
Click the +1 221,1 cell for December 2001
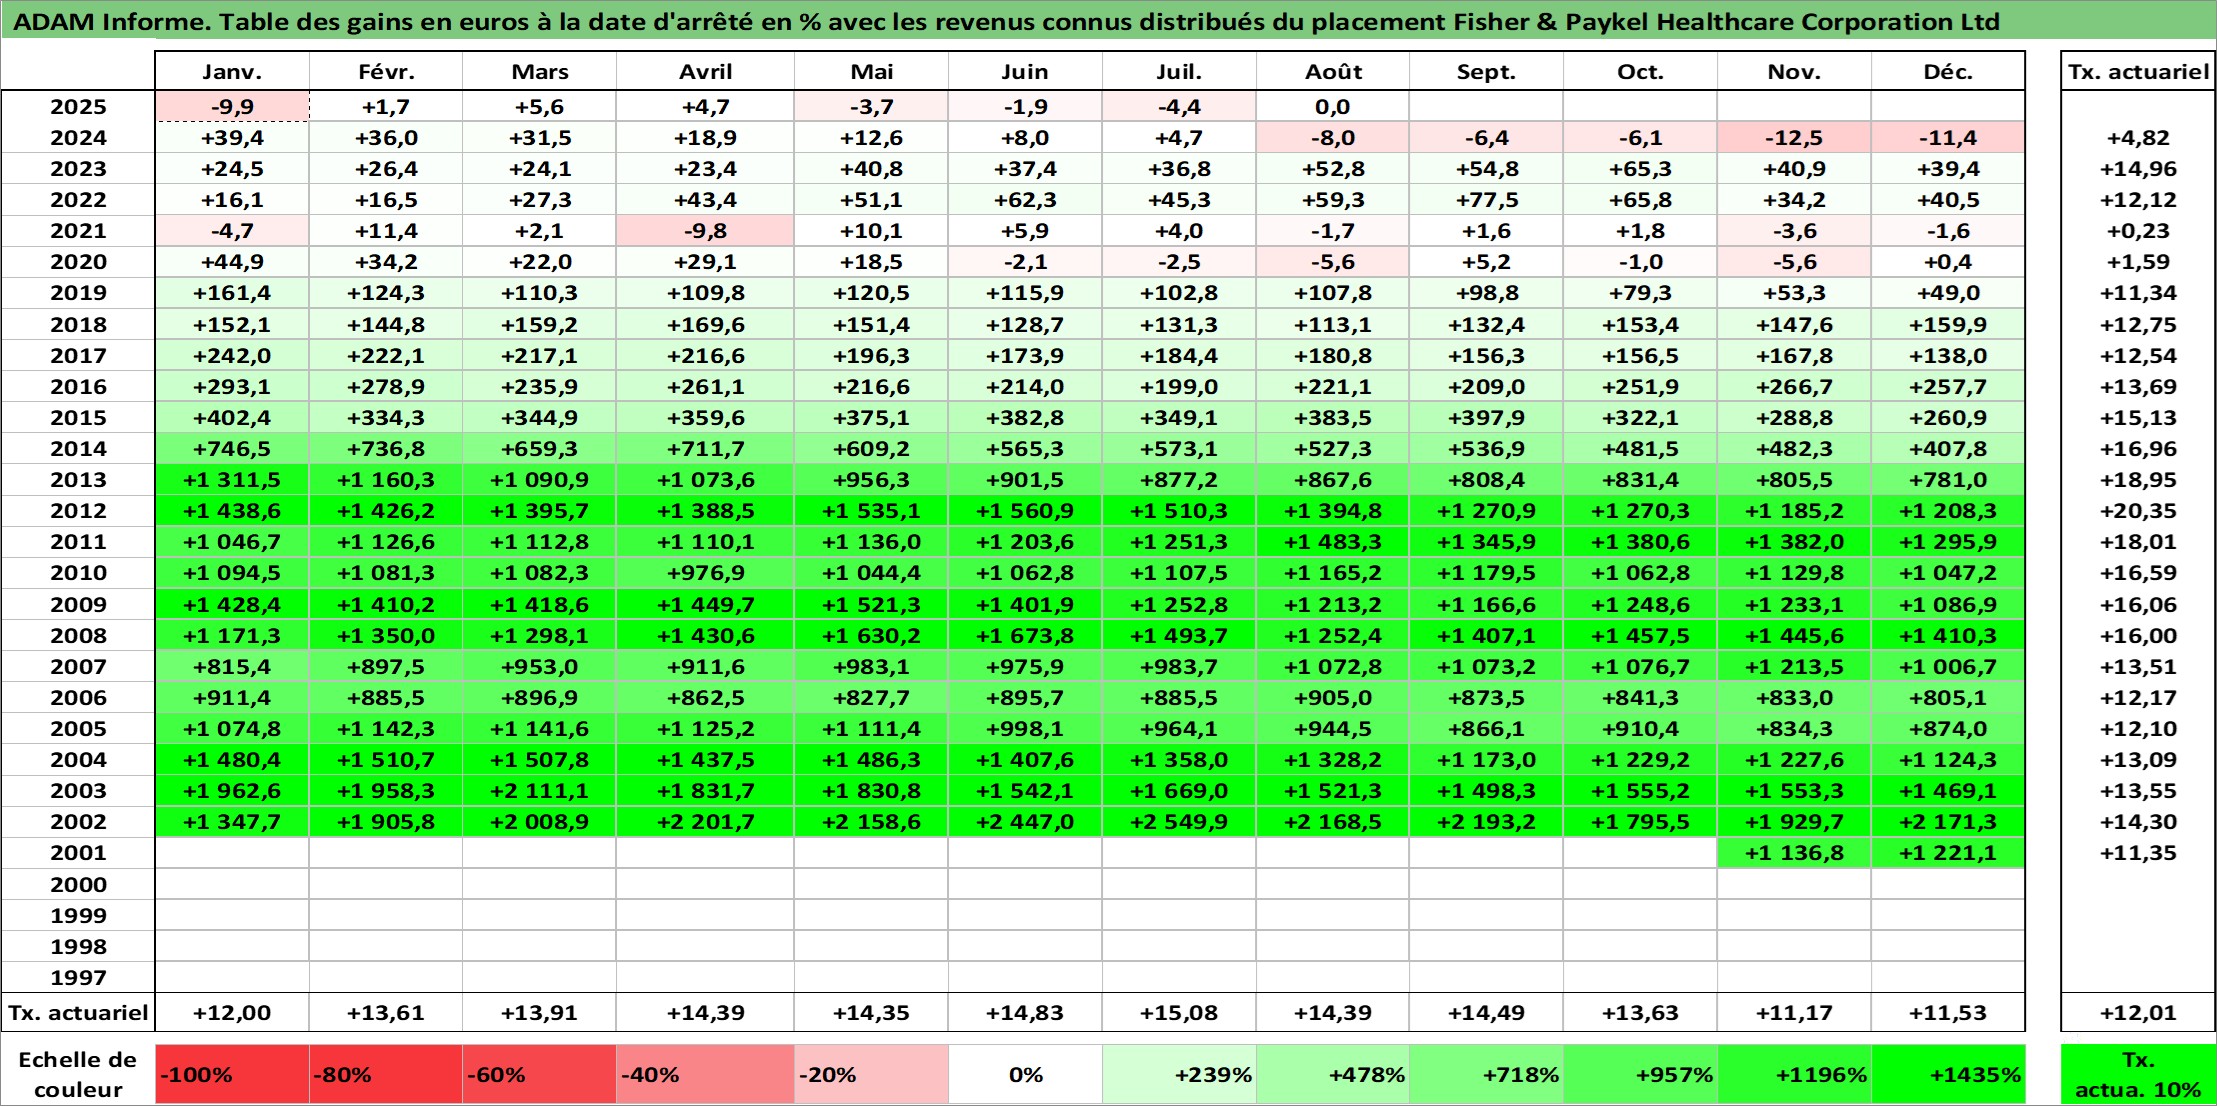coord(1948,853)
